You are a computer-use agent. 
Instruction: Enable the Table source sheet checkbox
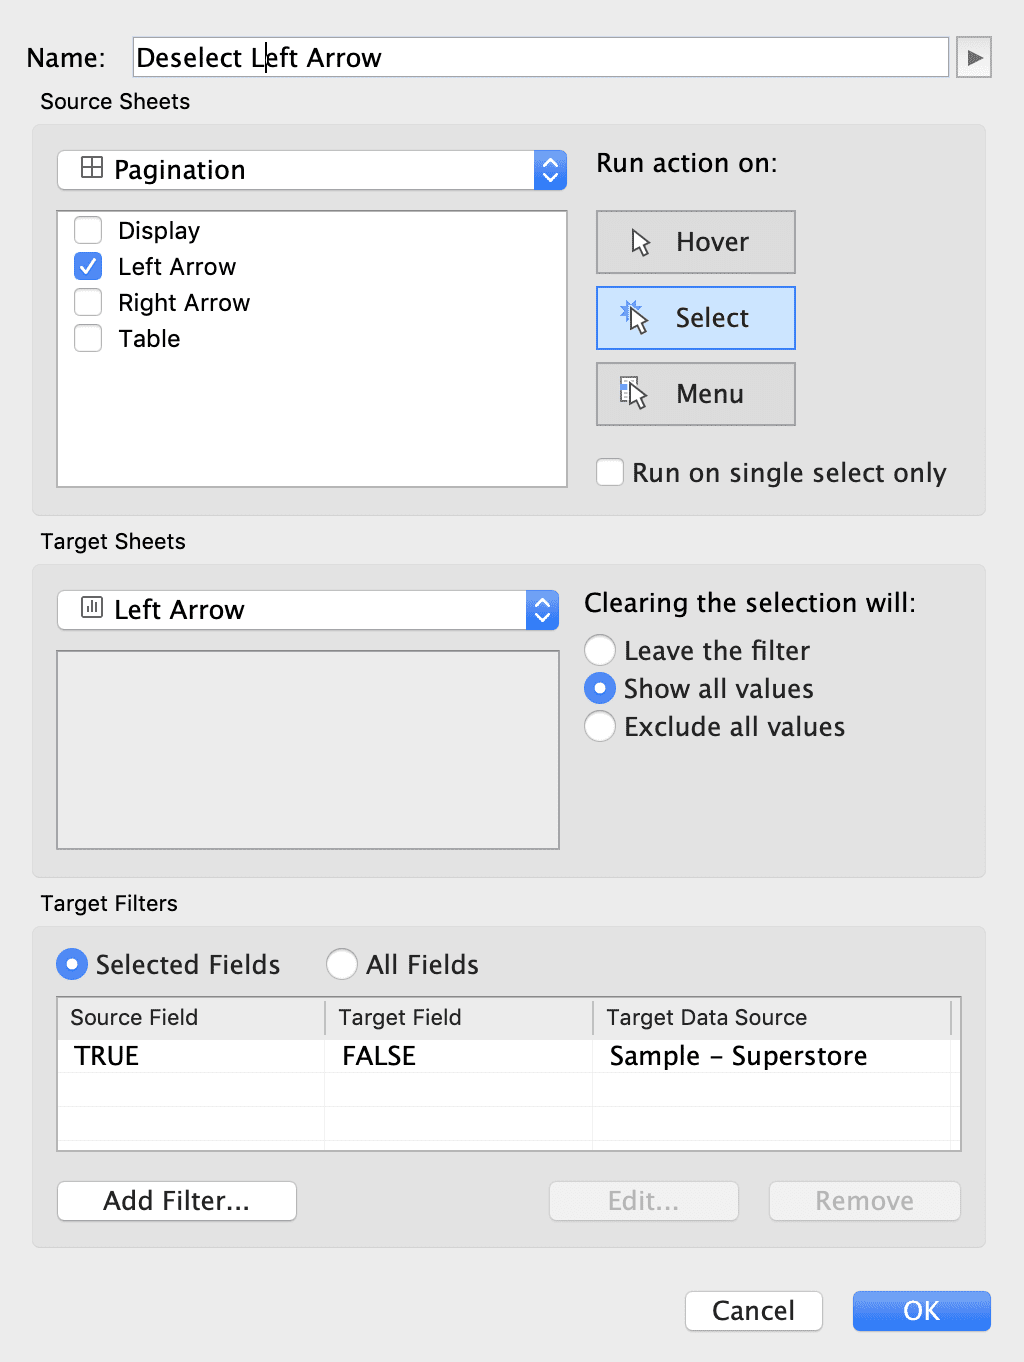pyautogui.click(x=87, y=338)
